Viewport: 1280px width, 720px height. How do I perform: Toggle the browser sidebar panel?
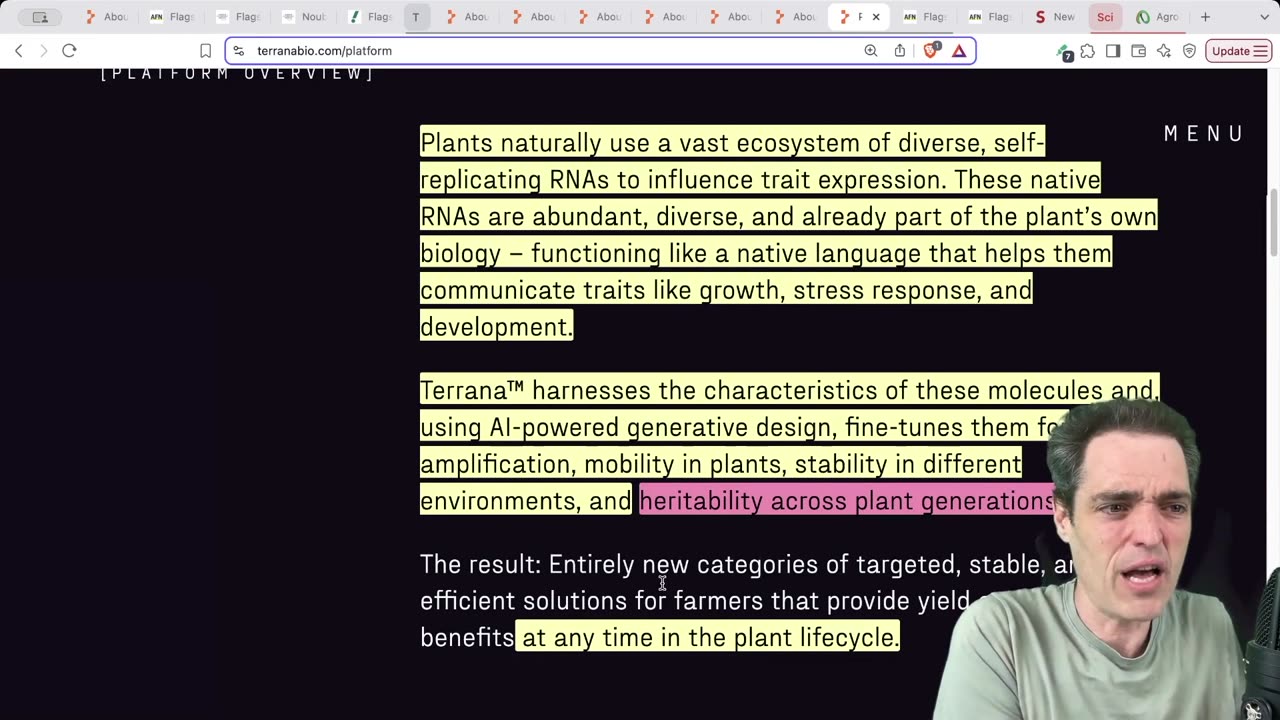point(1113,51)
